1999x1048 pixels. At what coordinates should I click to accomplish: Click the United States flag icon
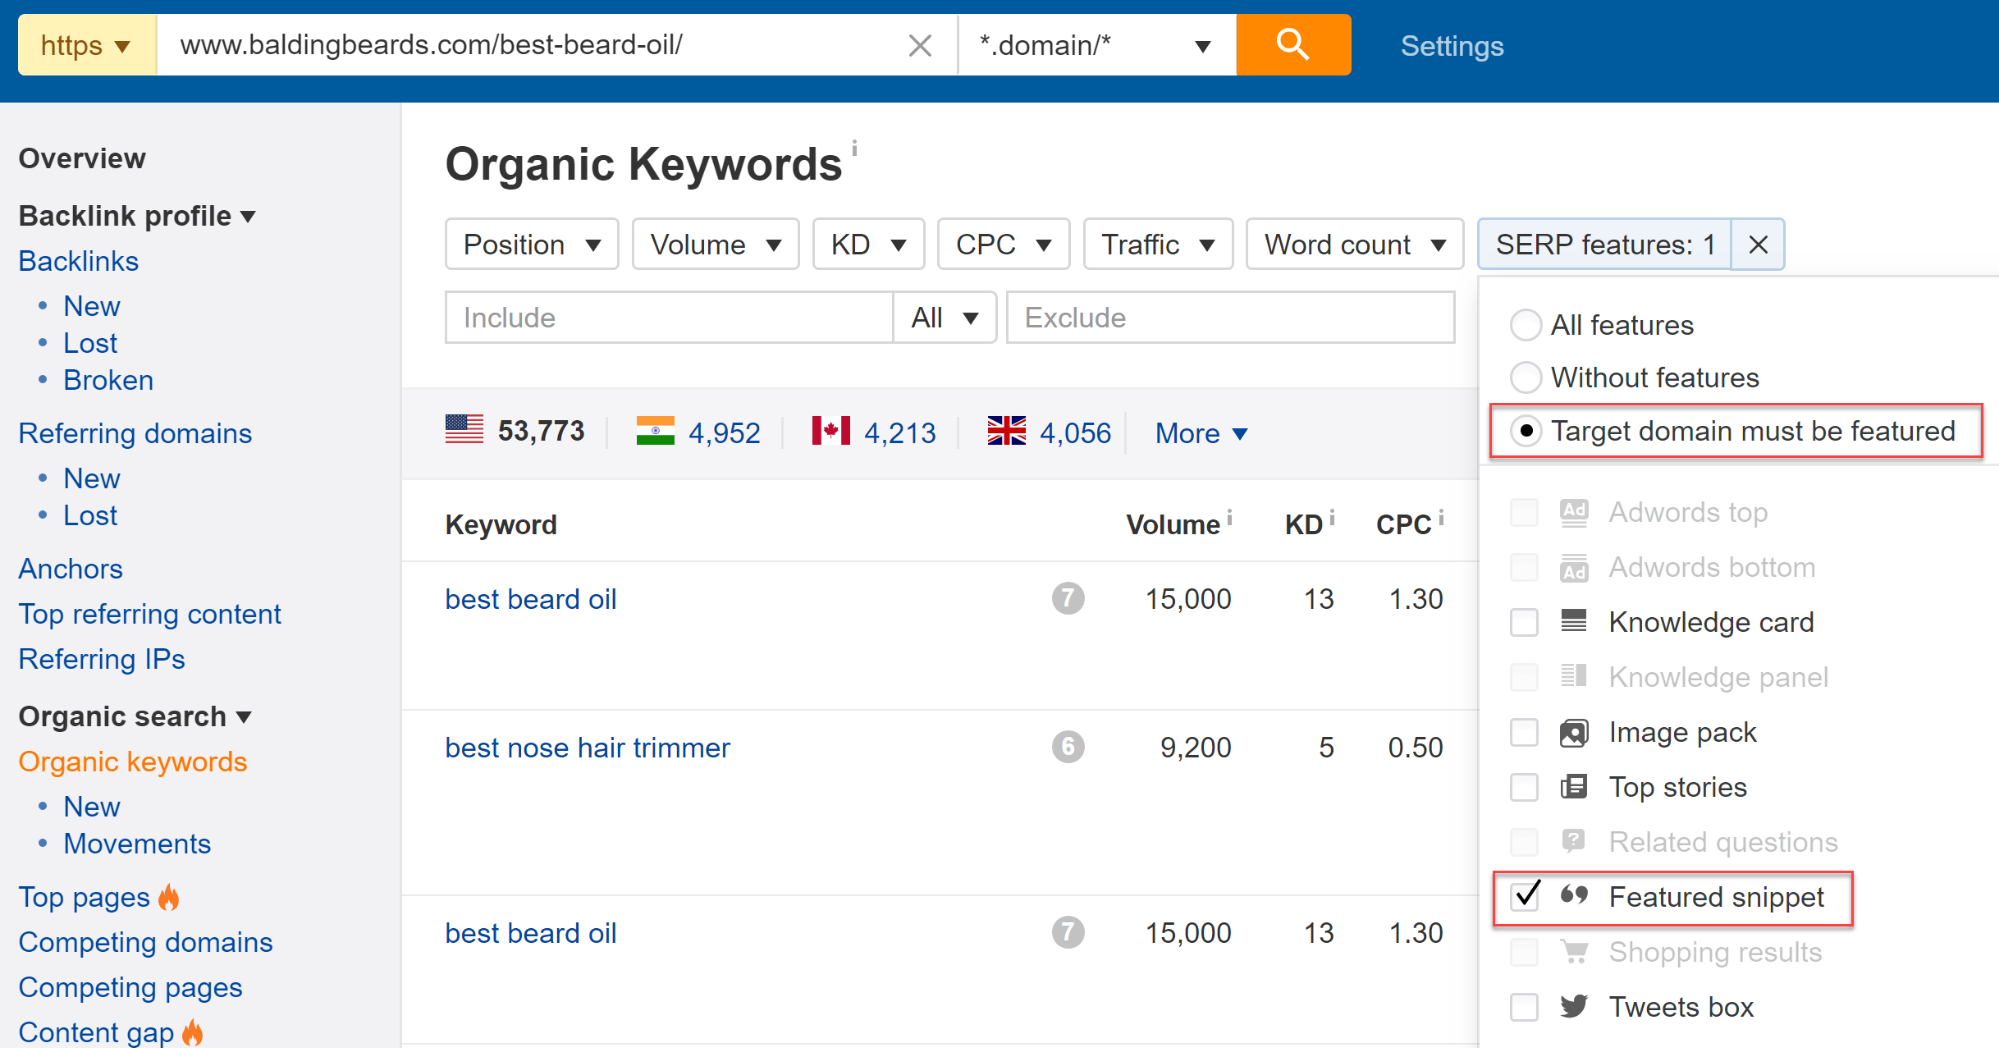pyautogui.click(x=464, y=430)
